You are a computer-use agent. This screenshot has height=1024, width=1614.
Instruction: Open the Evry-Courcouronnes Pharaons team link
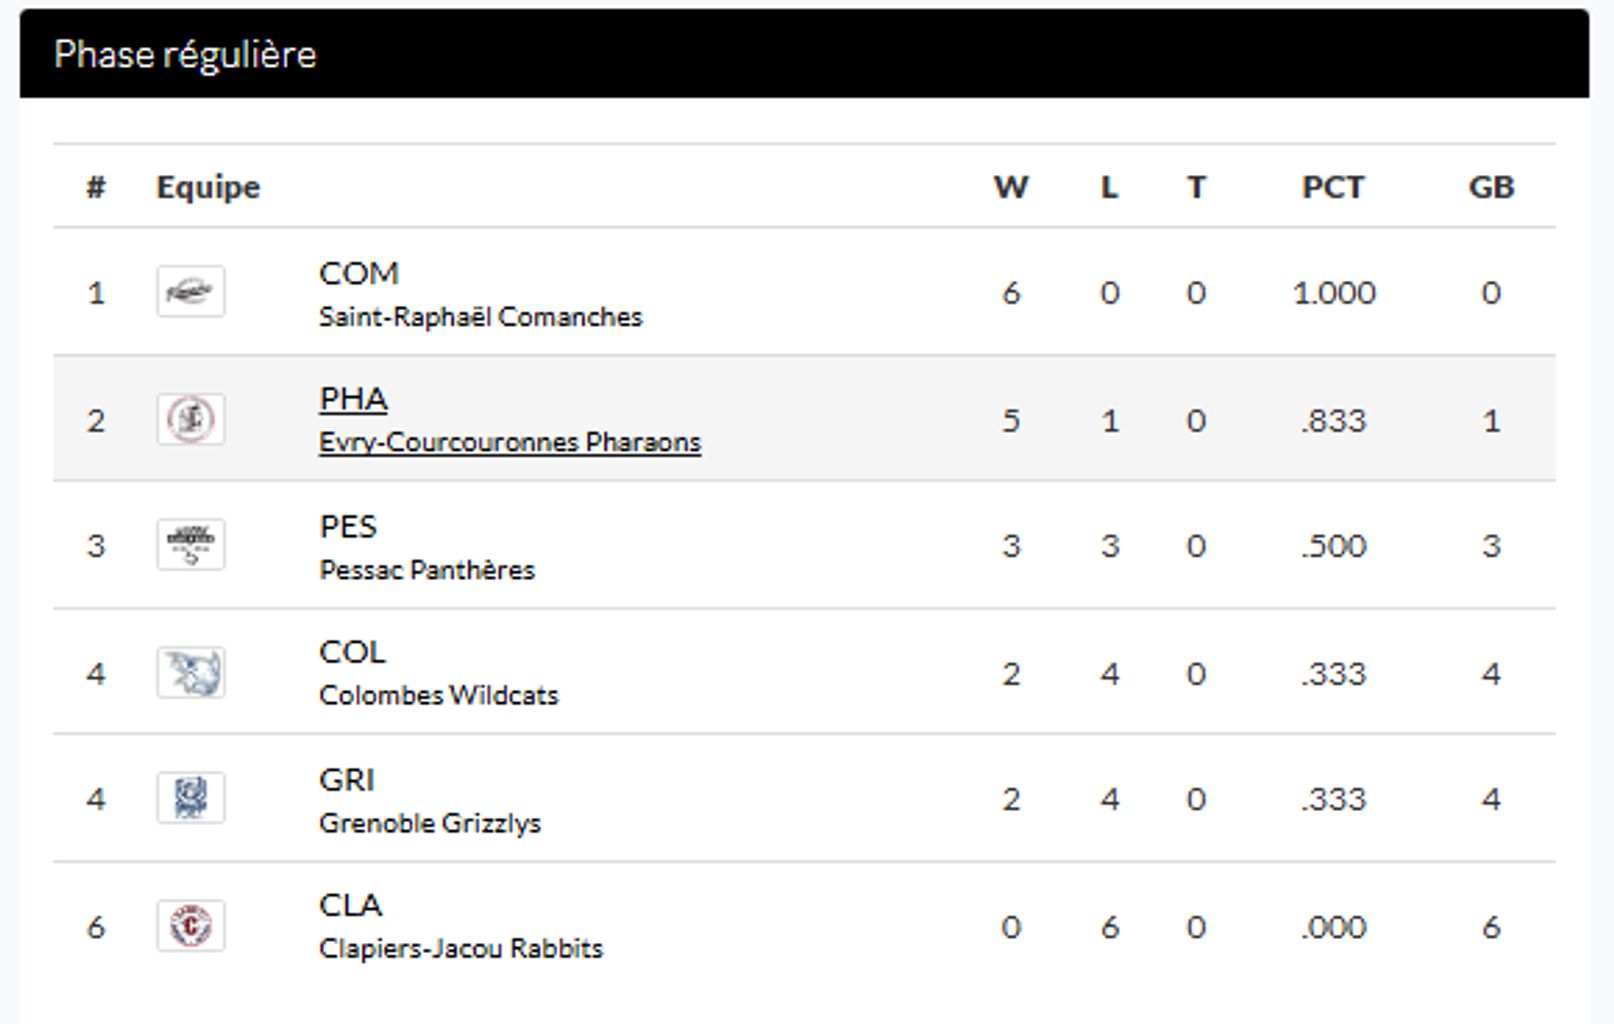(509, 442)
